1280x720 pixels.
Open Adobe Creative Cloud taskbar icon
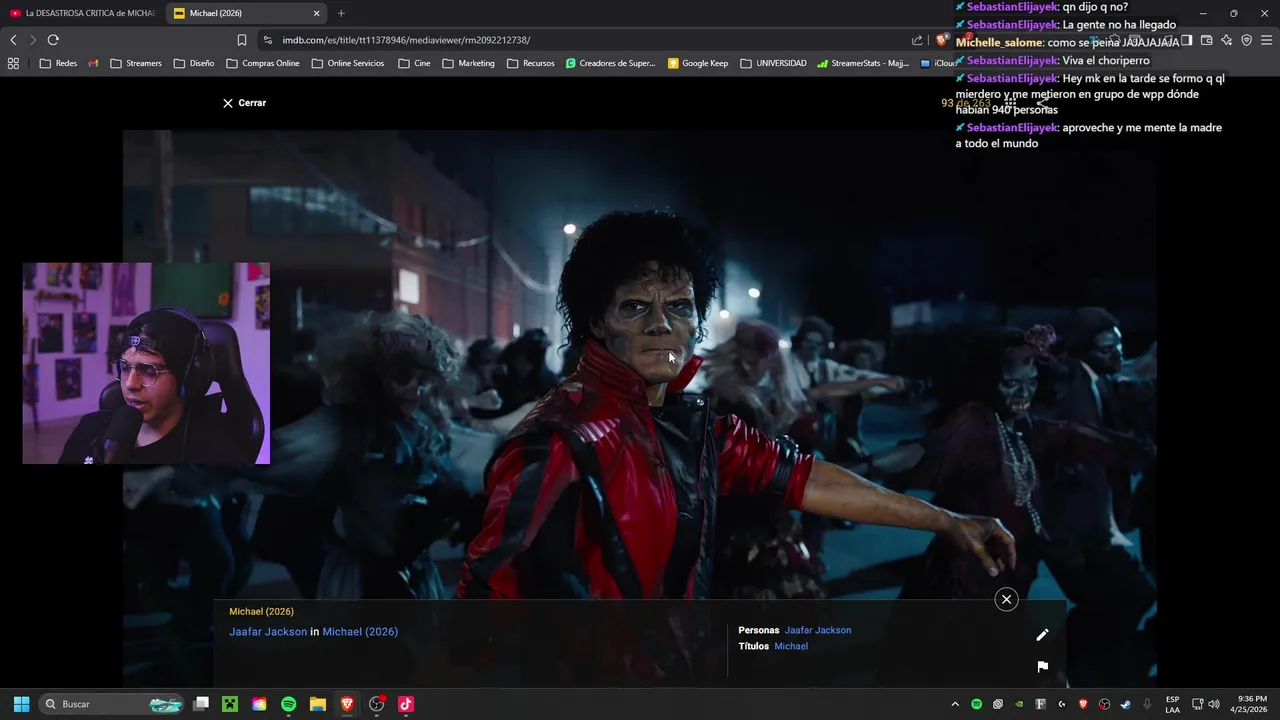[259, 704]
